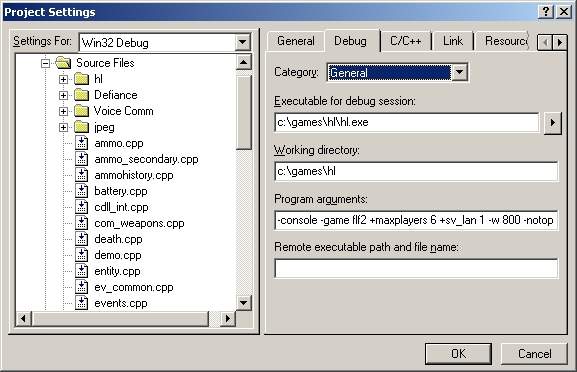Screen dimensions: 577x372
Task: Collapse the Source Files tree node
Action: (x=45, y=63)
